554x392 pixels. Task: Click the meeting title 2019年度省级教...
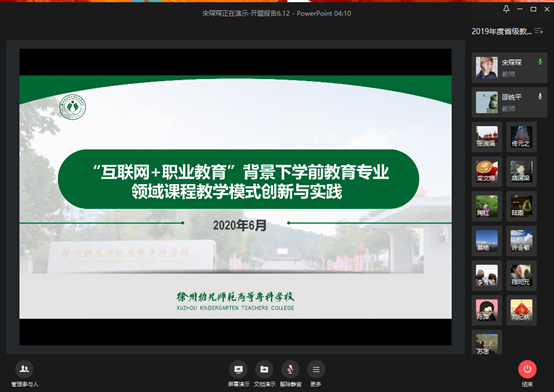[502, 31]
